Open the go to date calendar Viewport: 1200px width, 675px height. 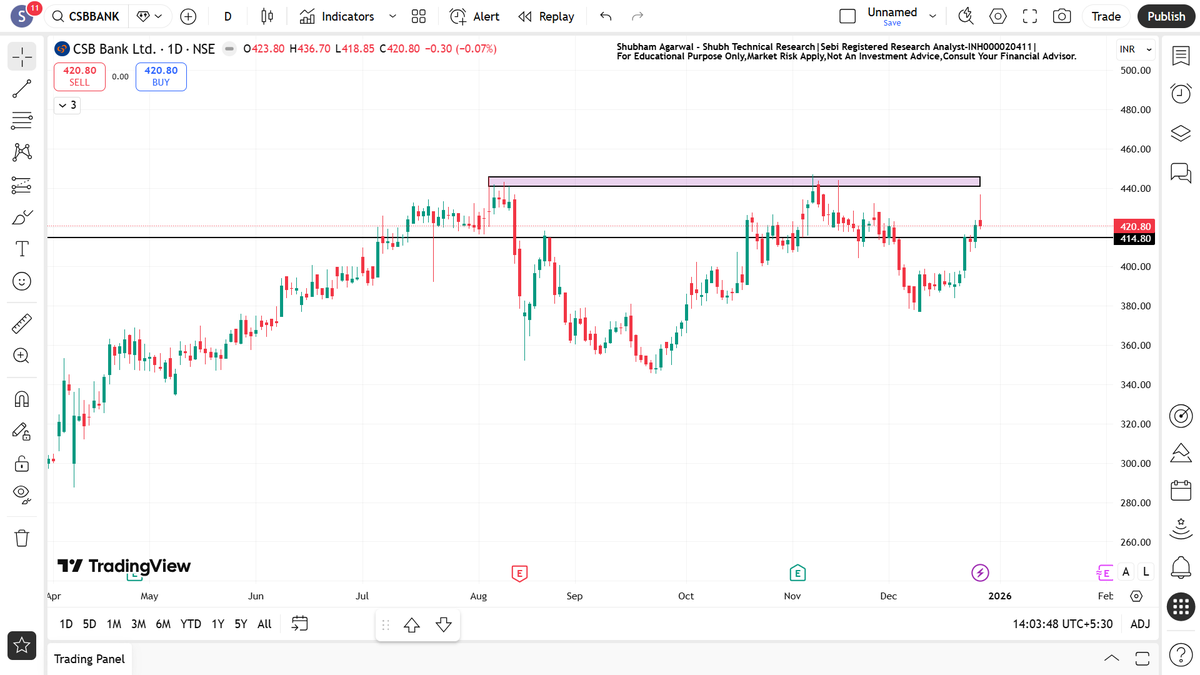click(299, 624)
